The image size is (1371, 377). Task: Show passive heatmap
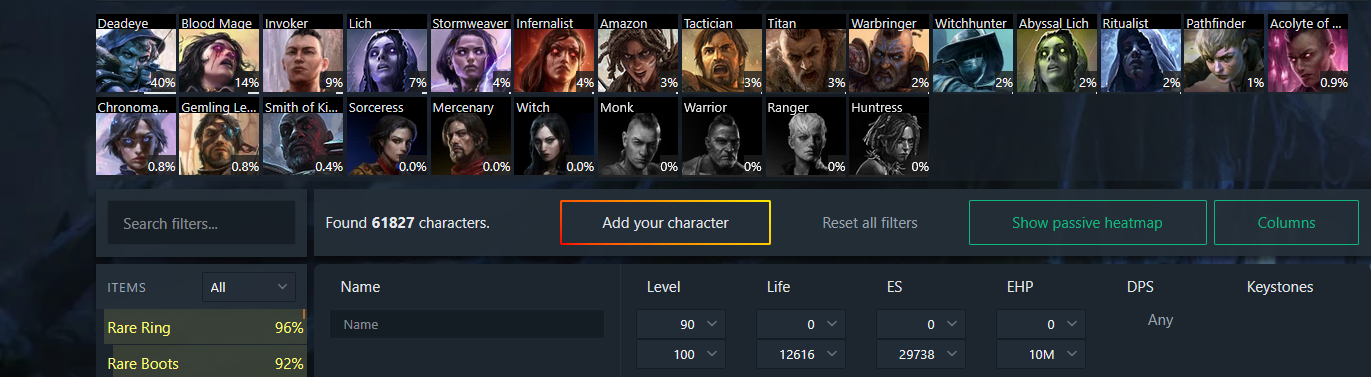click(1087, 223)
